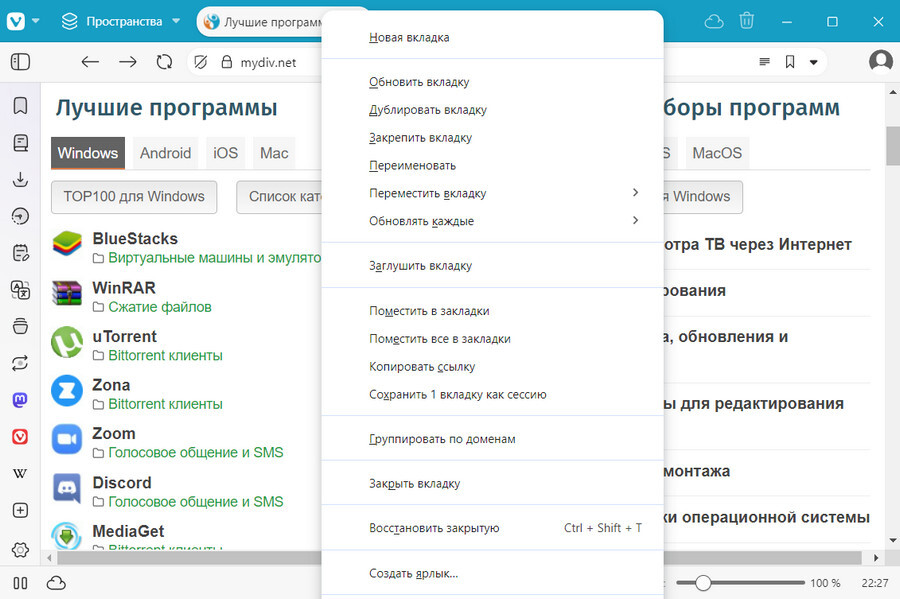Expand Обновлять каждые submenu

[492, 221]
